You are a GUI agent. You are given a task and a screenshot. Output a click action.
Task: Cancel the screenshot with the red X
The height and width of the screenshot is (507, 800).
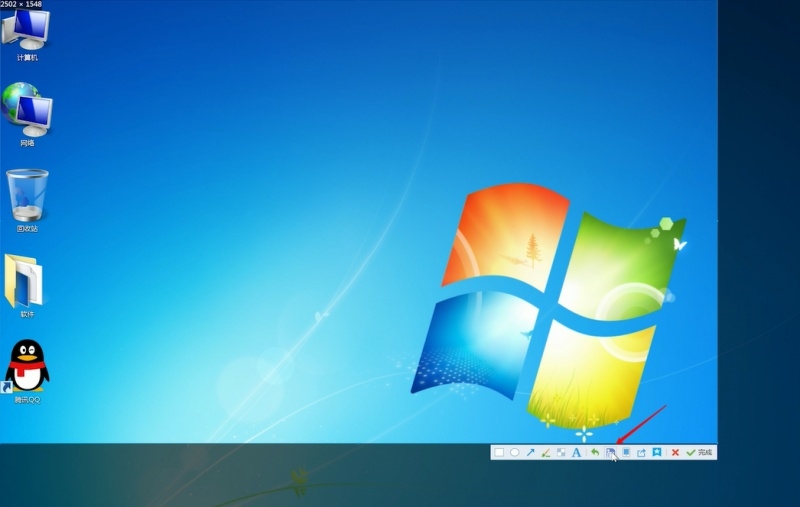[x=675, y=452]
